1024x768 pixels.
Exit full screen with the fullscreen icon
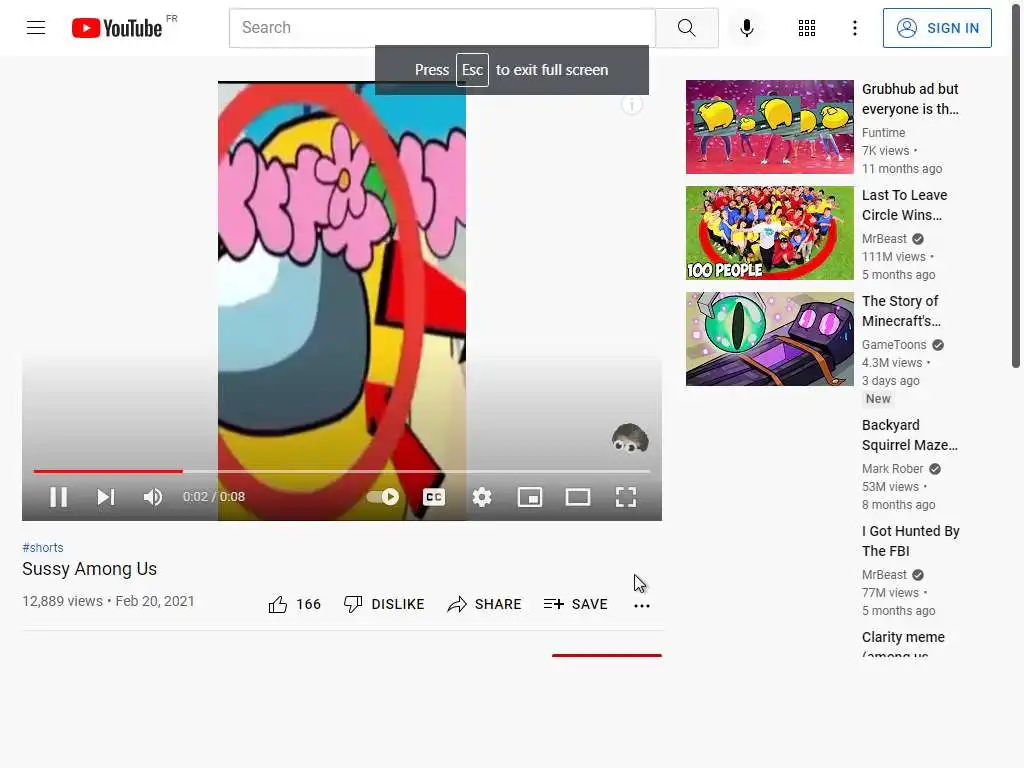pyautogui.click(x=626, y=497)
